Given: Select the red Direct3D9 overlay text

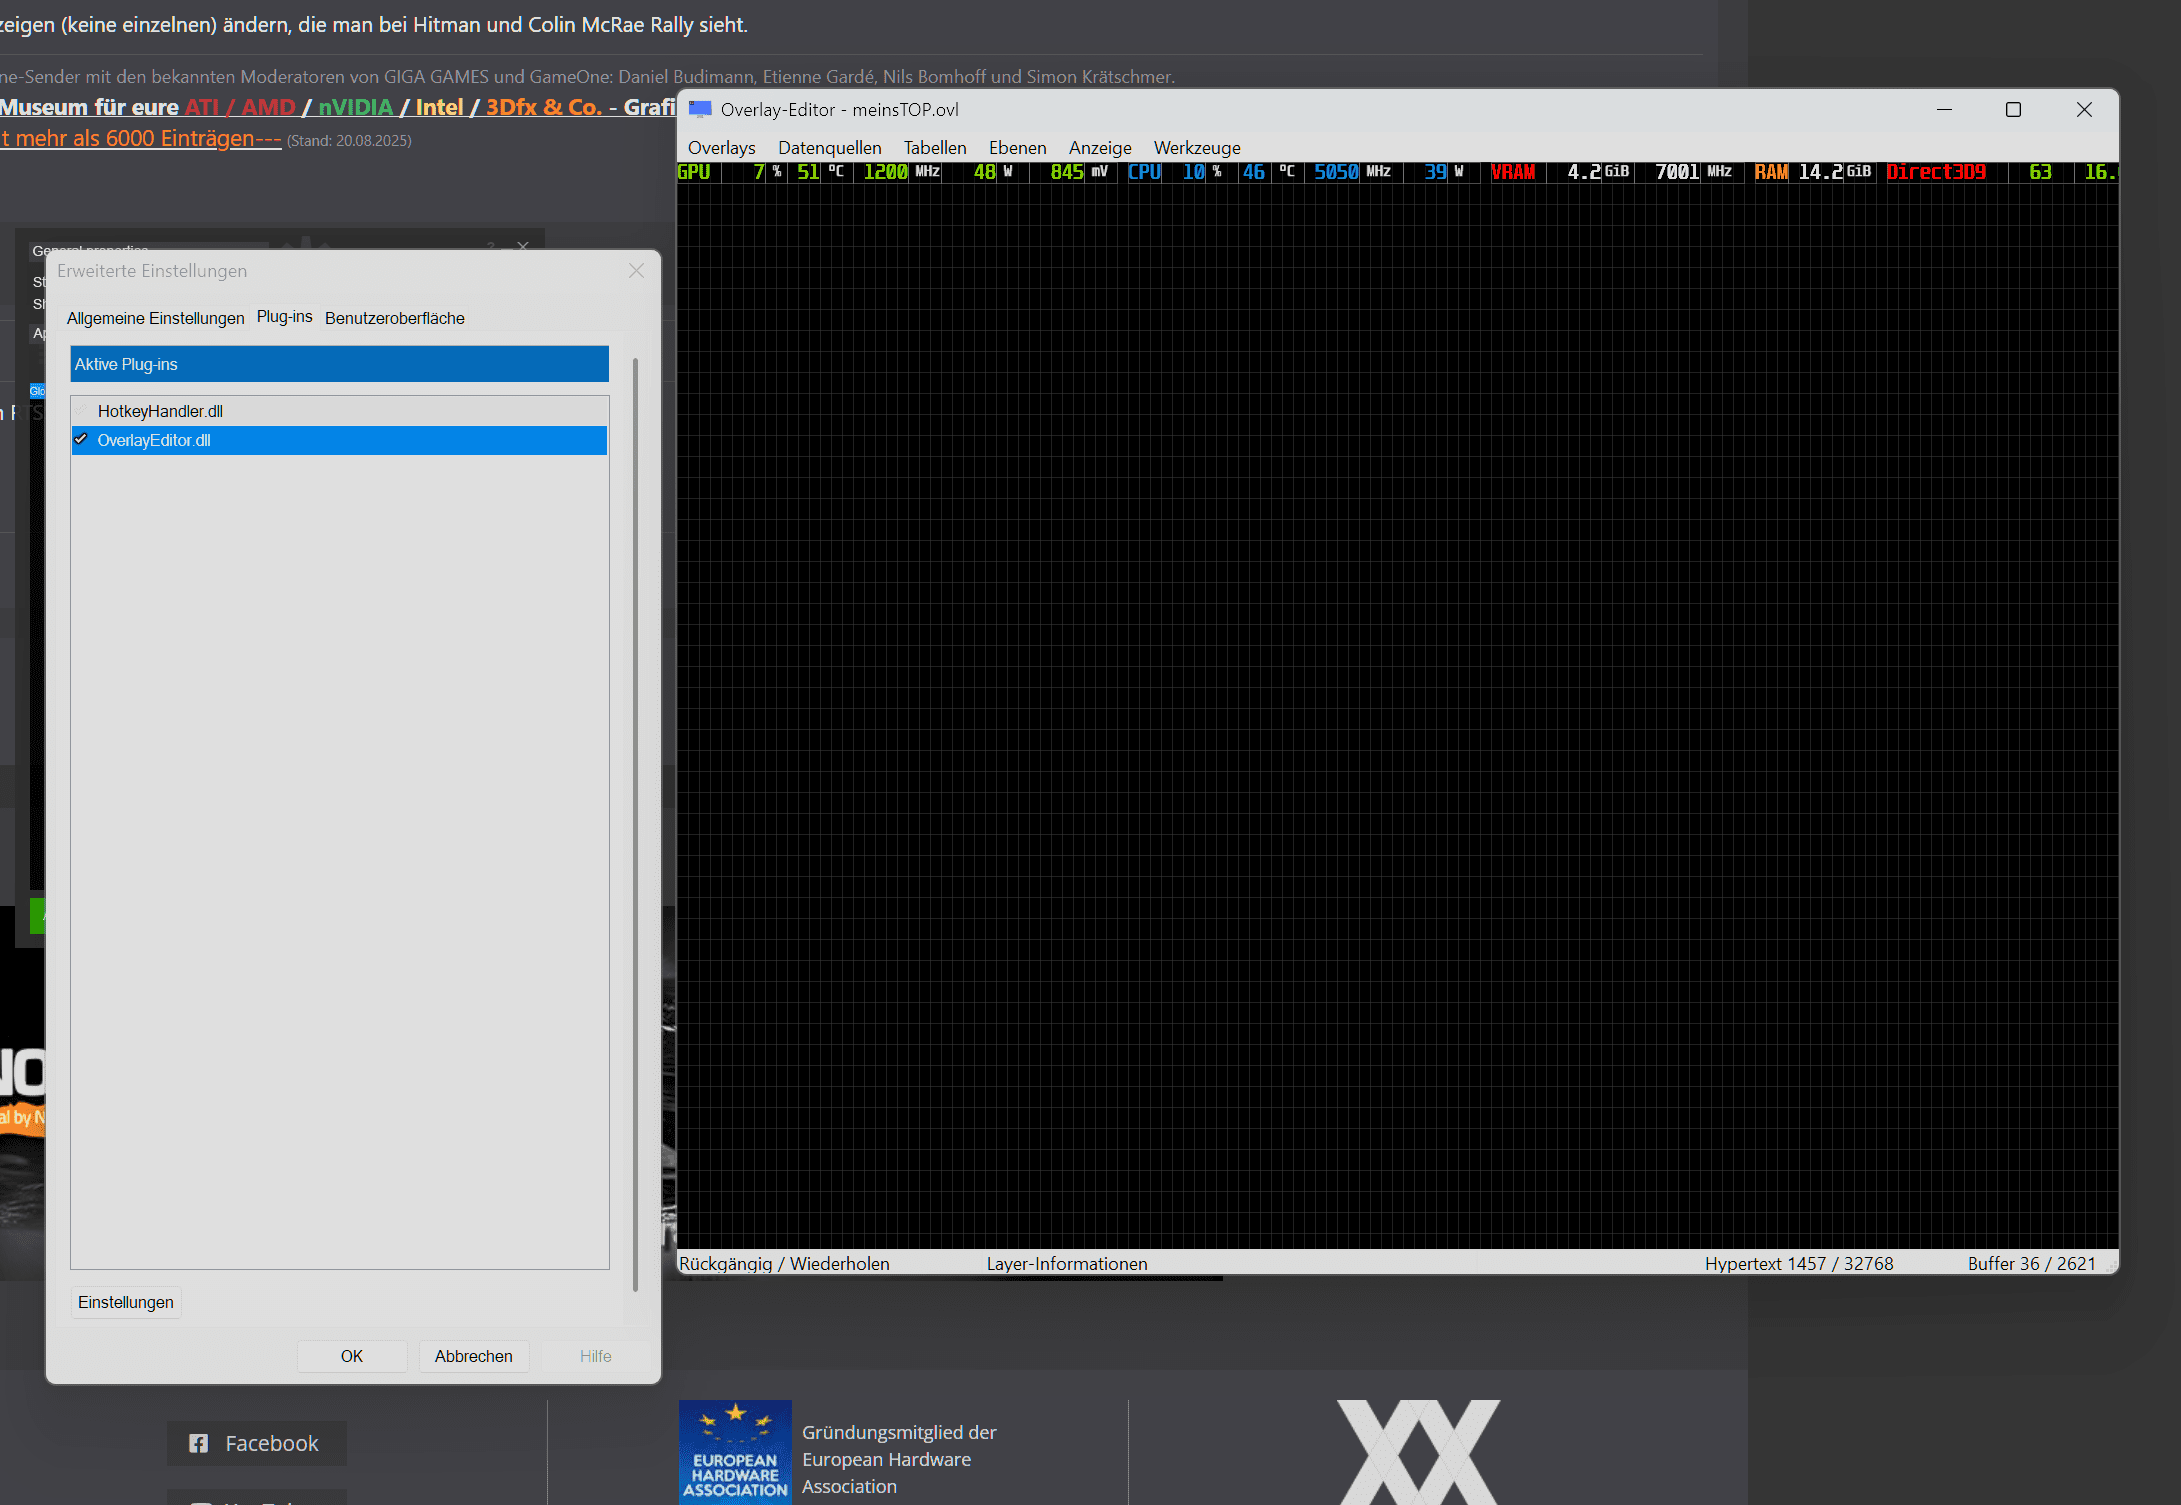Looking at the screenshot, I should pos(1936,172).
